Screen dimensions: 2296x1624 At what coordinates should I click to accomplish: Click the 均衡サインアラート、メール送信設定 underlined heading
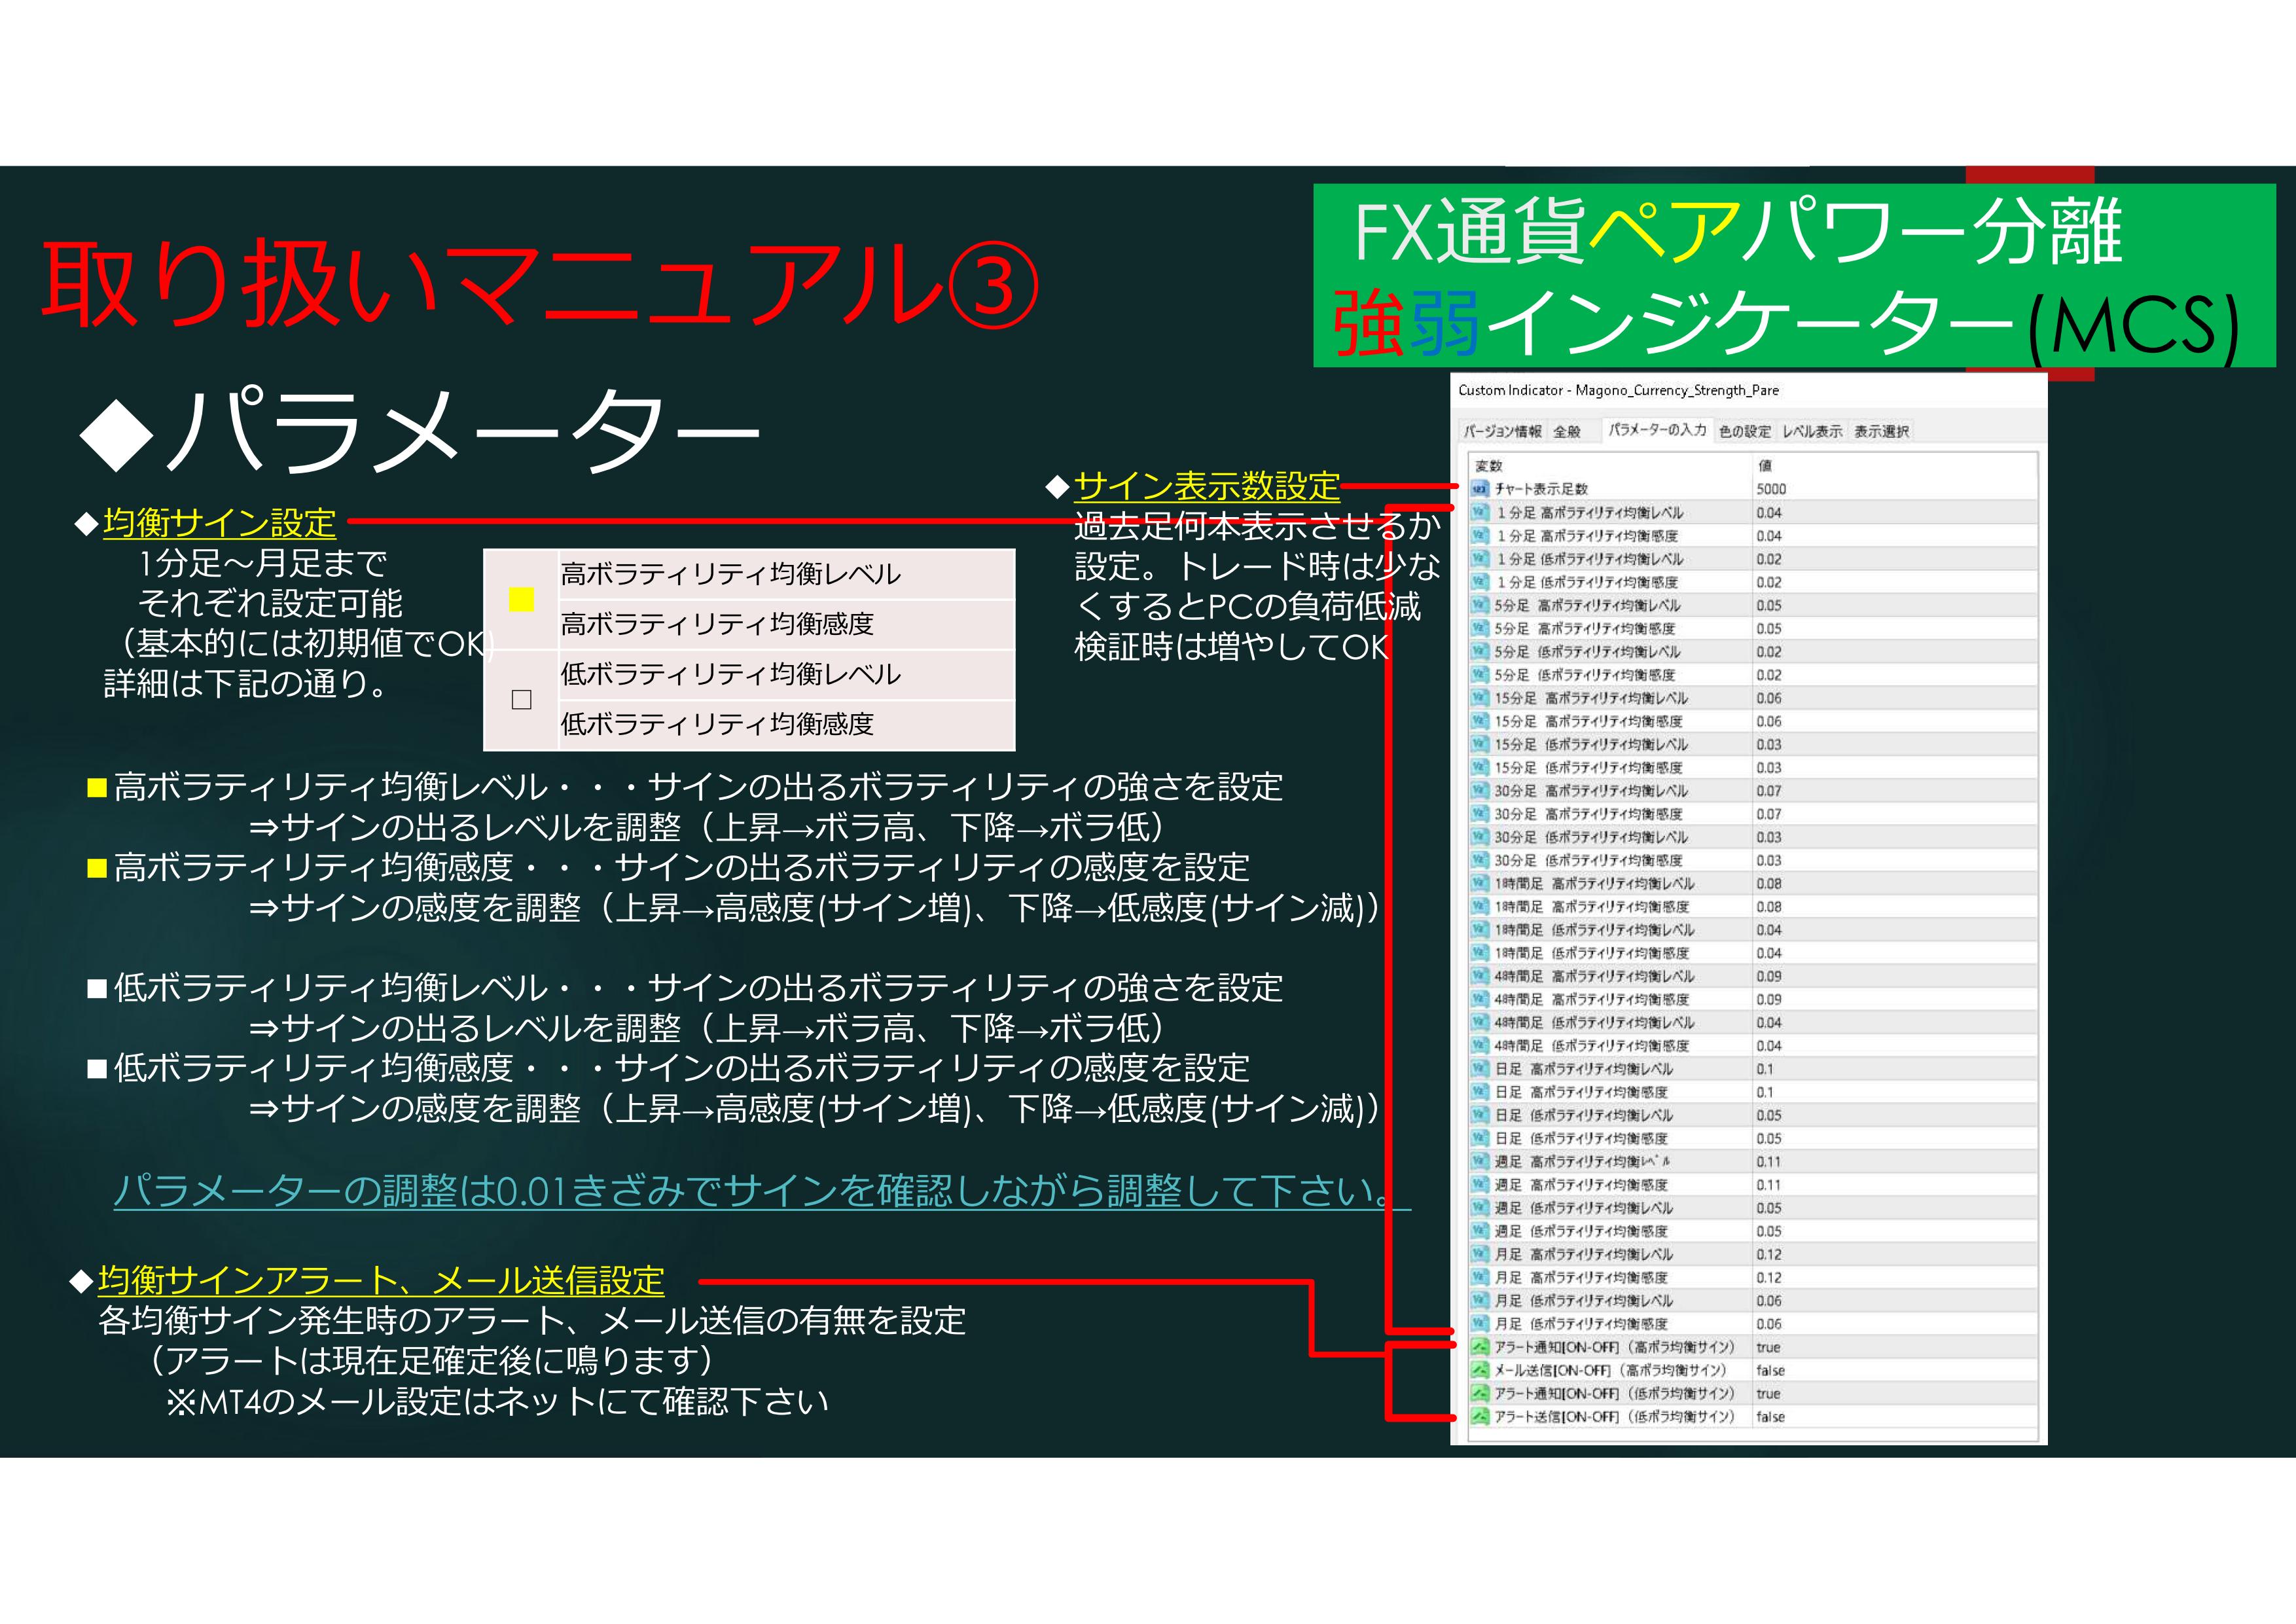pos(381,1280)
